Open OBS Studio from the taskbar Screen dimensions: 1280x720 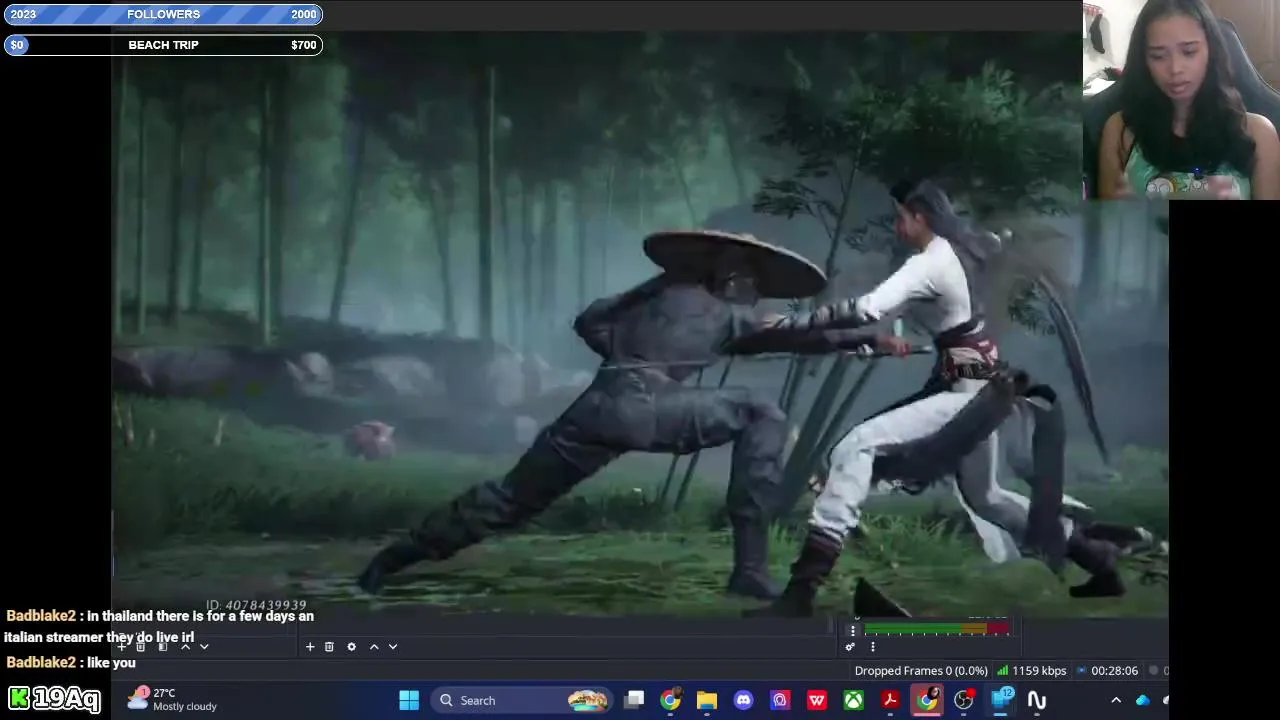click(963, 700)
